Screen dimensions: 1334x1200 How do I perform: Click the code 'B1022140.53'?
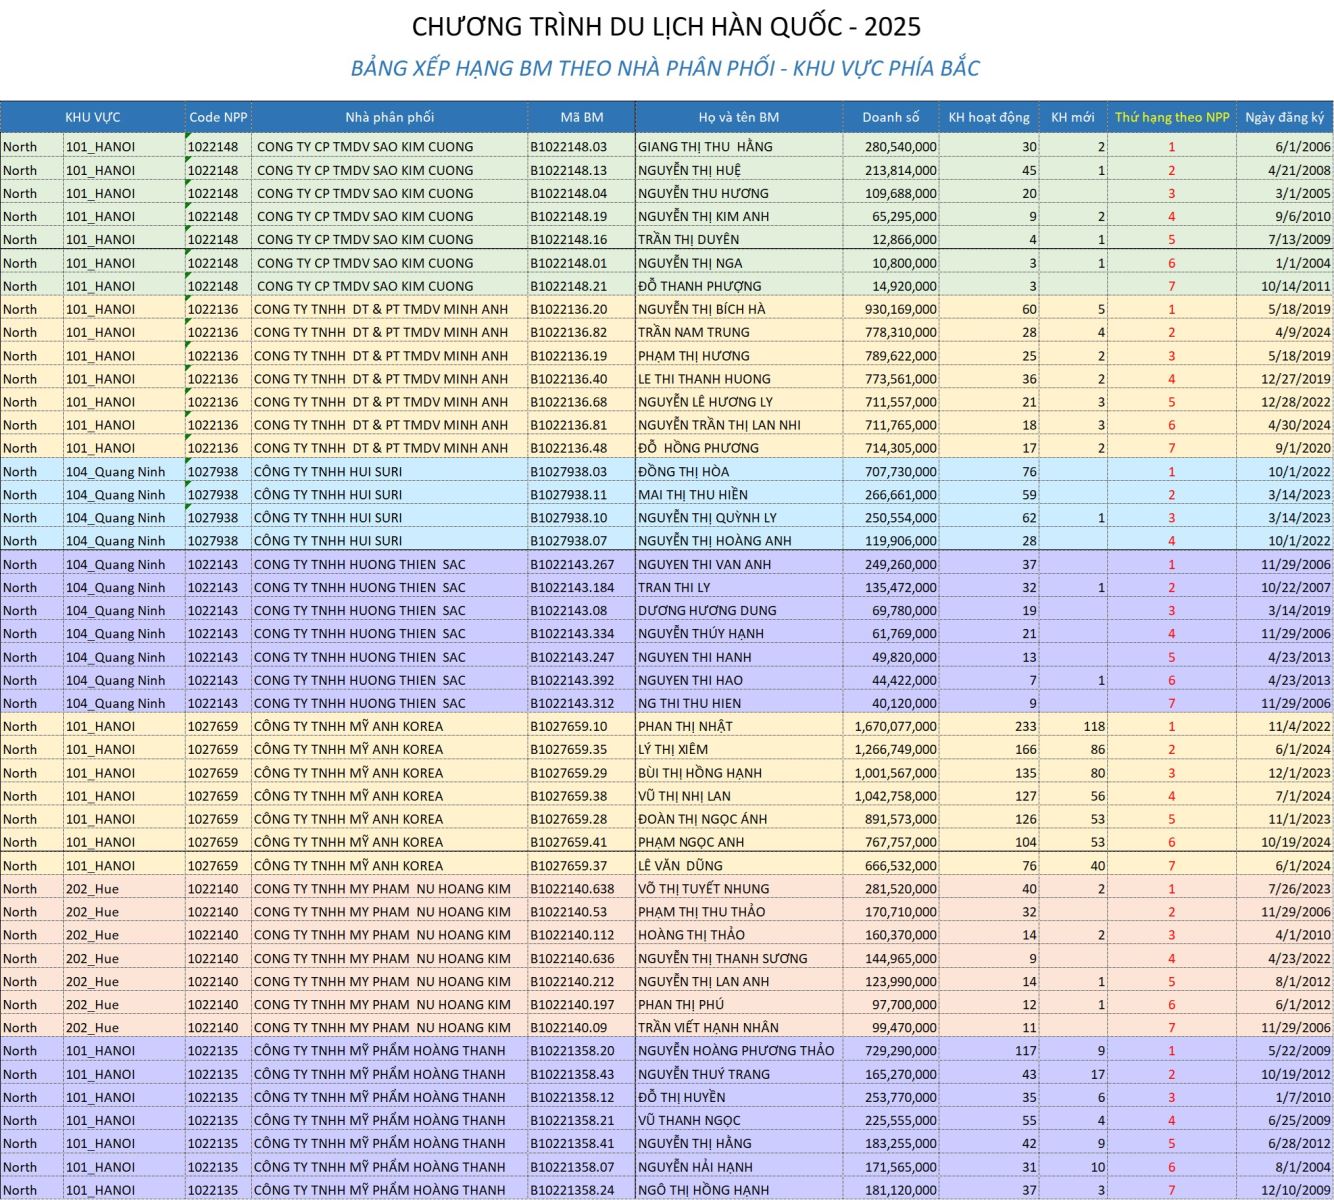[568, 911]
